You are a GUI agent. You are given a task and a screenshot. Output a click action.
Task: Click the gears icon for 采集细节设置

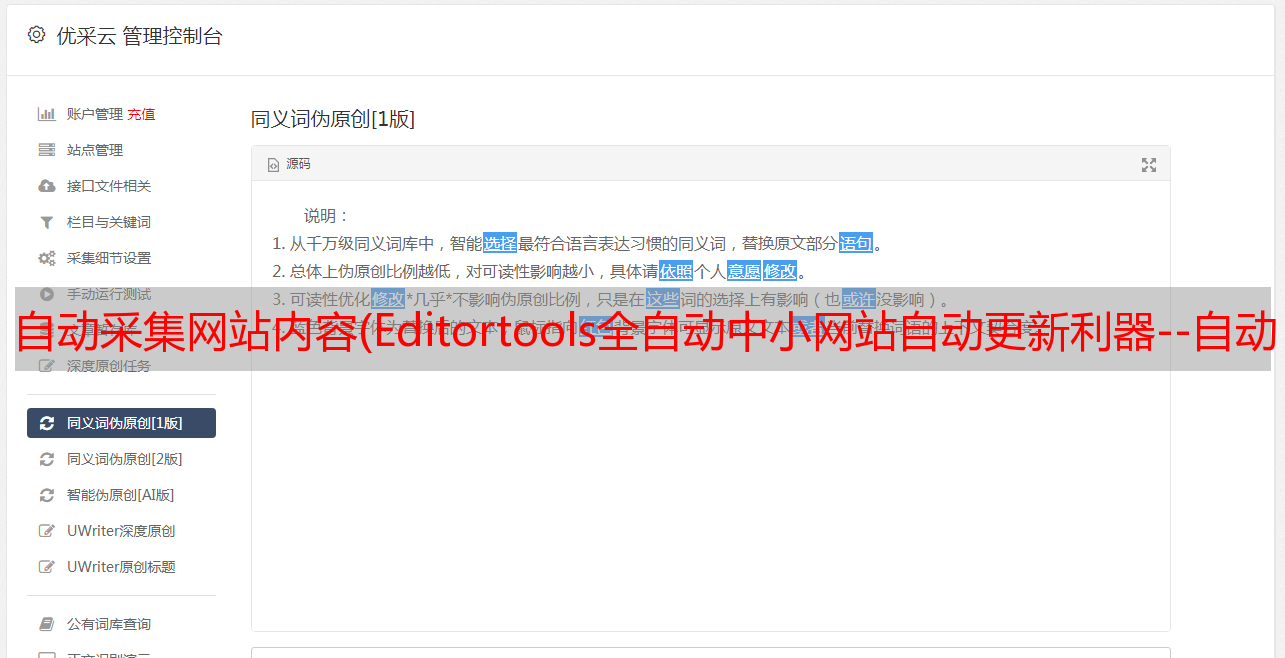[46, 258]
